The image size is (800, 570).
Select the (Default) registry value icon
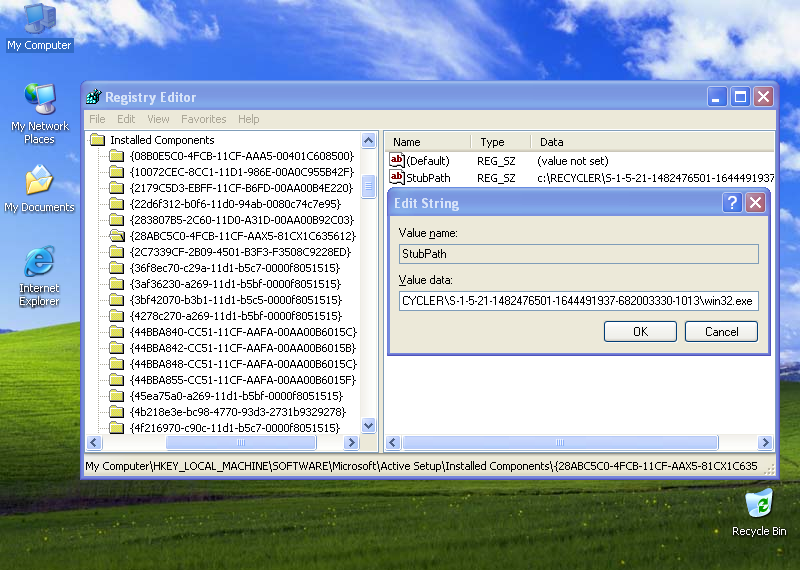click(397, 160)
